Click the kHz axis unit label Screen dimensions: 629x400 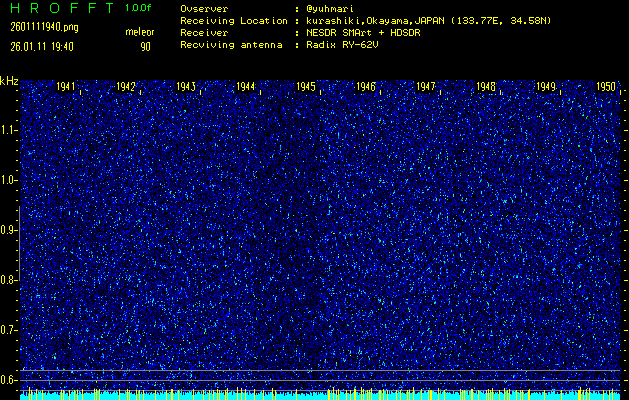[9, 81]
